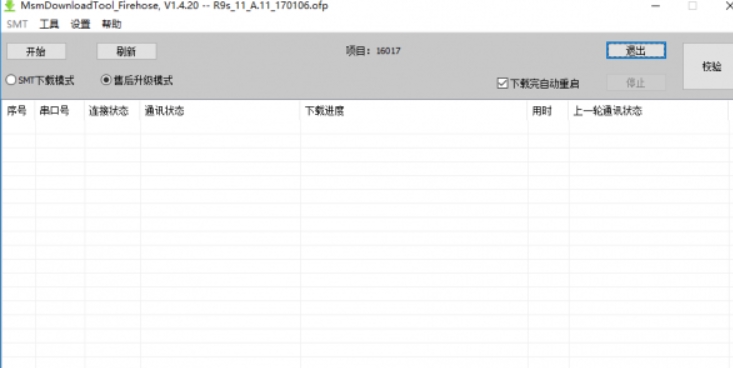Click the 通讯状态 column header
733x368 pixels.
point(220,111)
